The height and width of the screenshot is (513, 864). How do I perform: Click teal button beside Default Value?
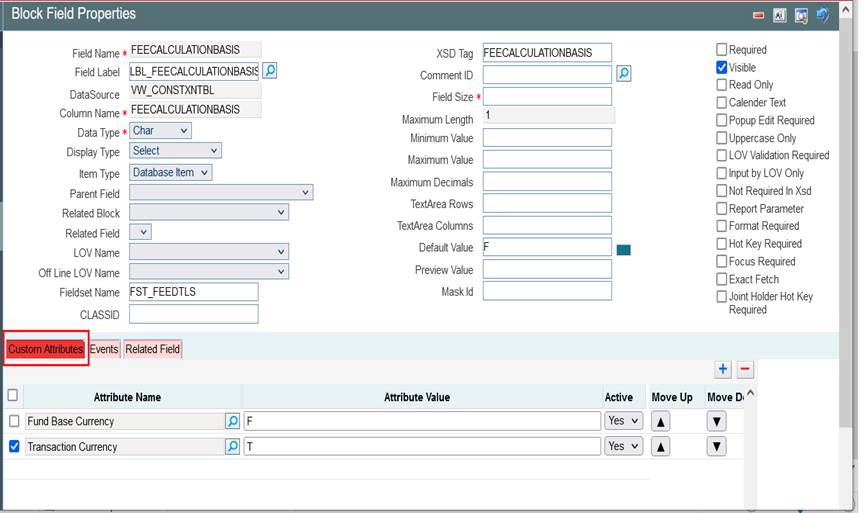[623, 250]
